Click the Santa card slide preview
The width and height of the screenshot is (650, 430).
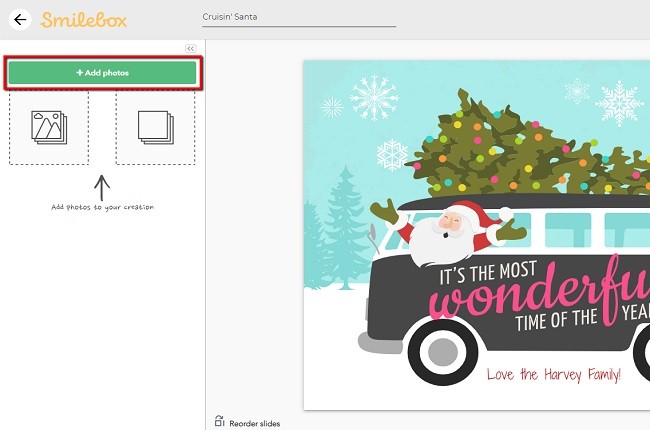477,235
